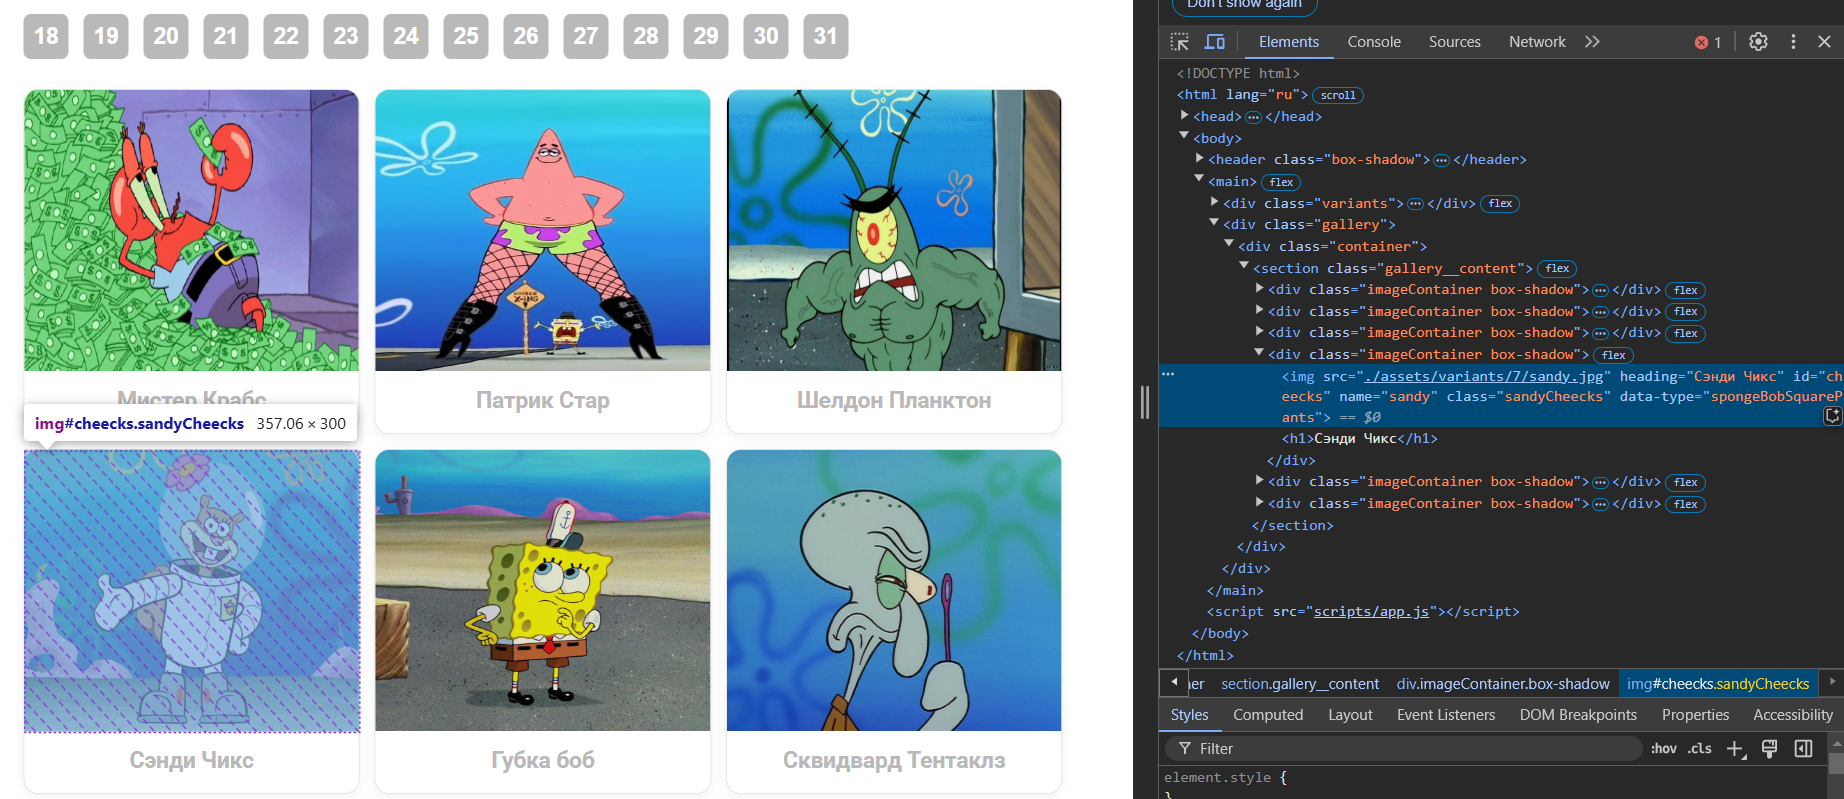Select the h1 Сэнди Чикс DOM row

(x=1359, y=439)
